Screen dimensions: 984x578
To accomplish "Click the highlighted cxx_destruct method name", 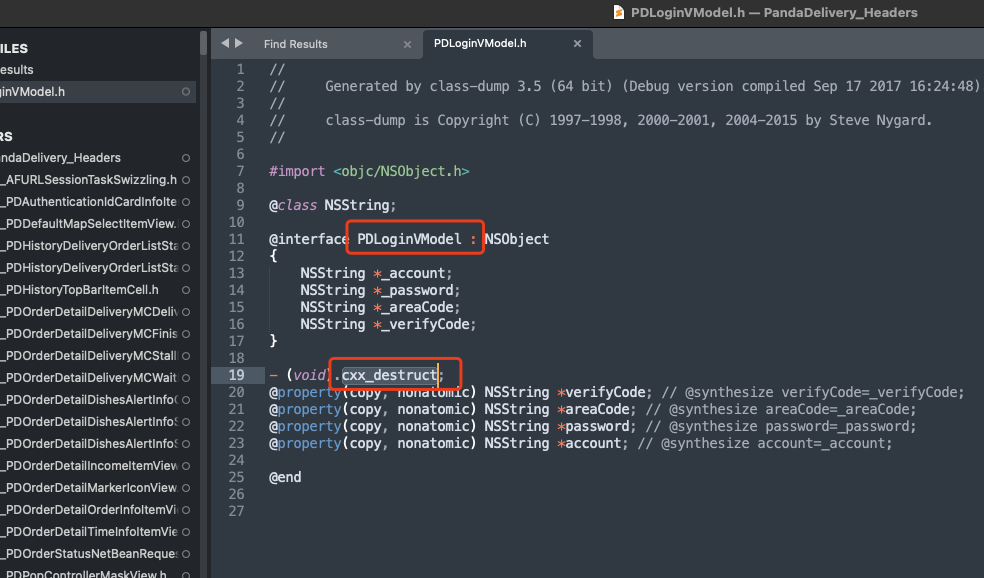I will [x=390, y=375].
